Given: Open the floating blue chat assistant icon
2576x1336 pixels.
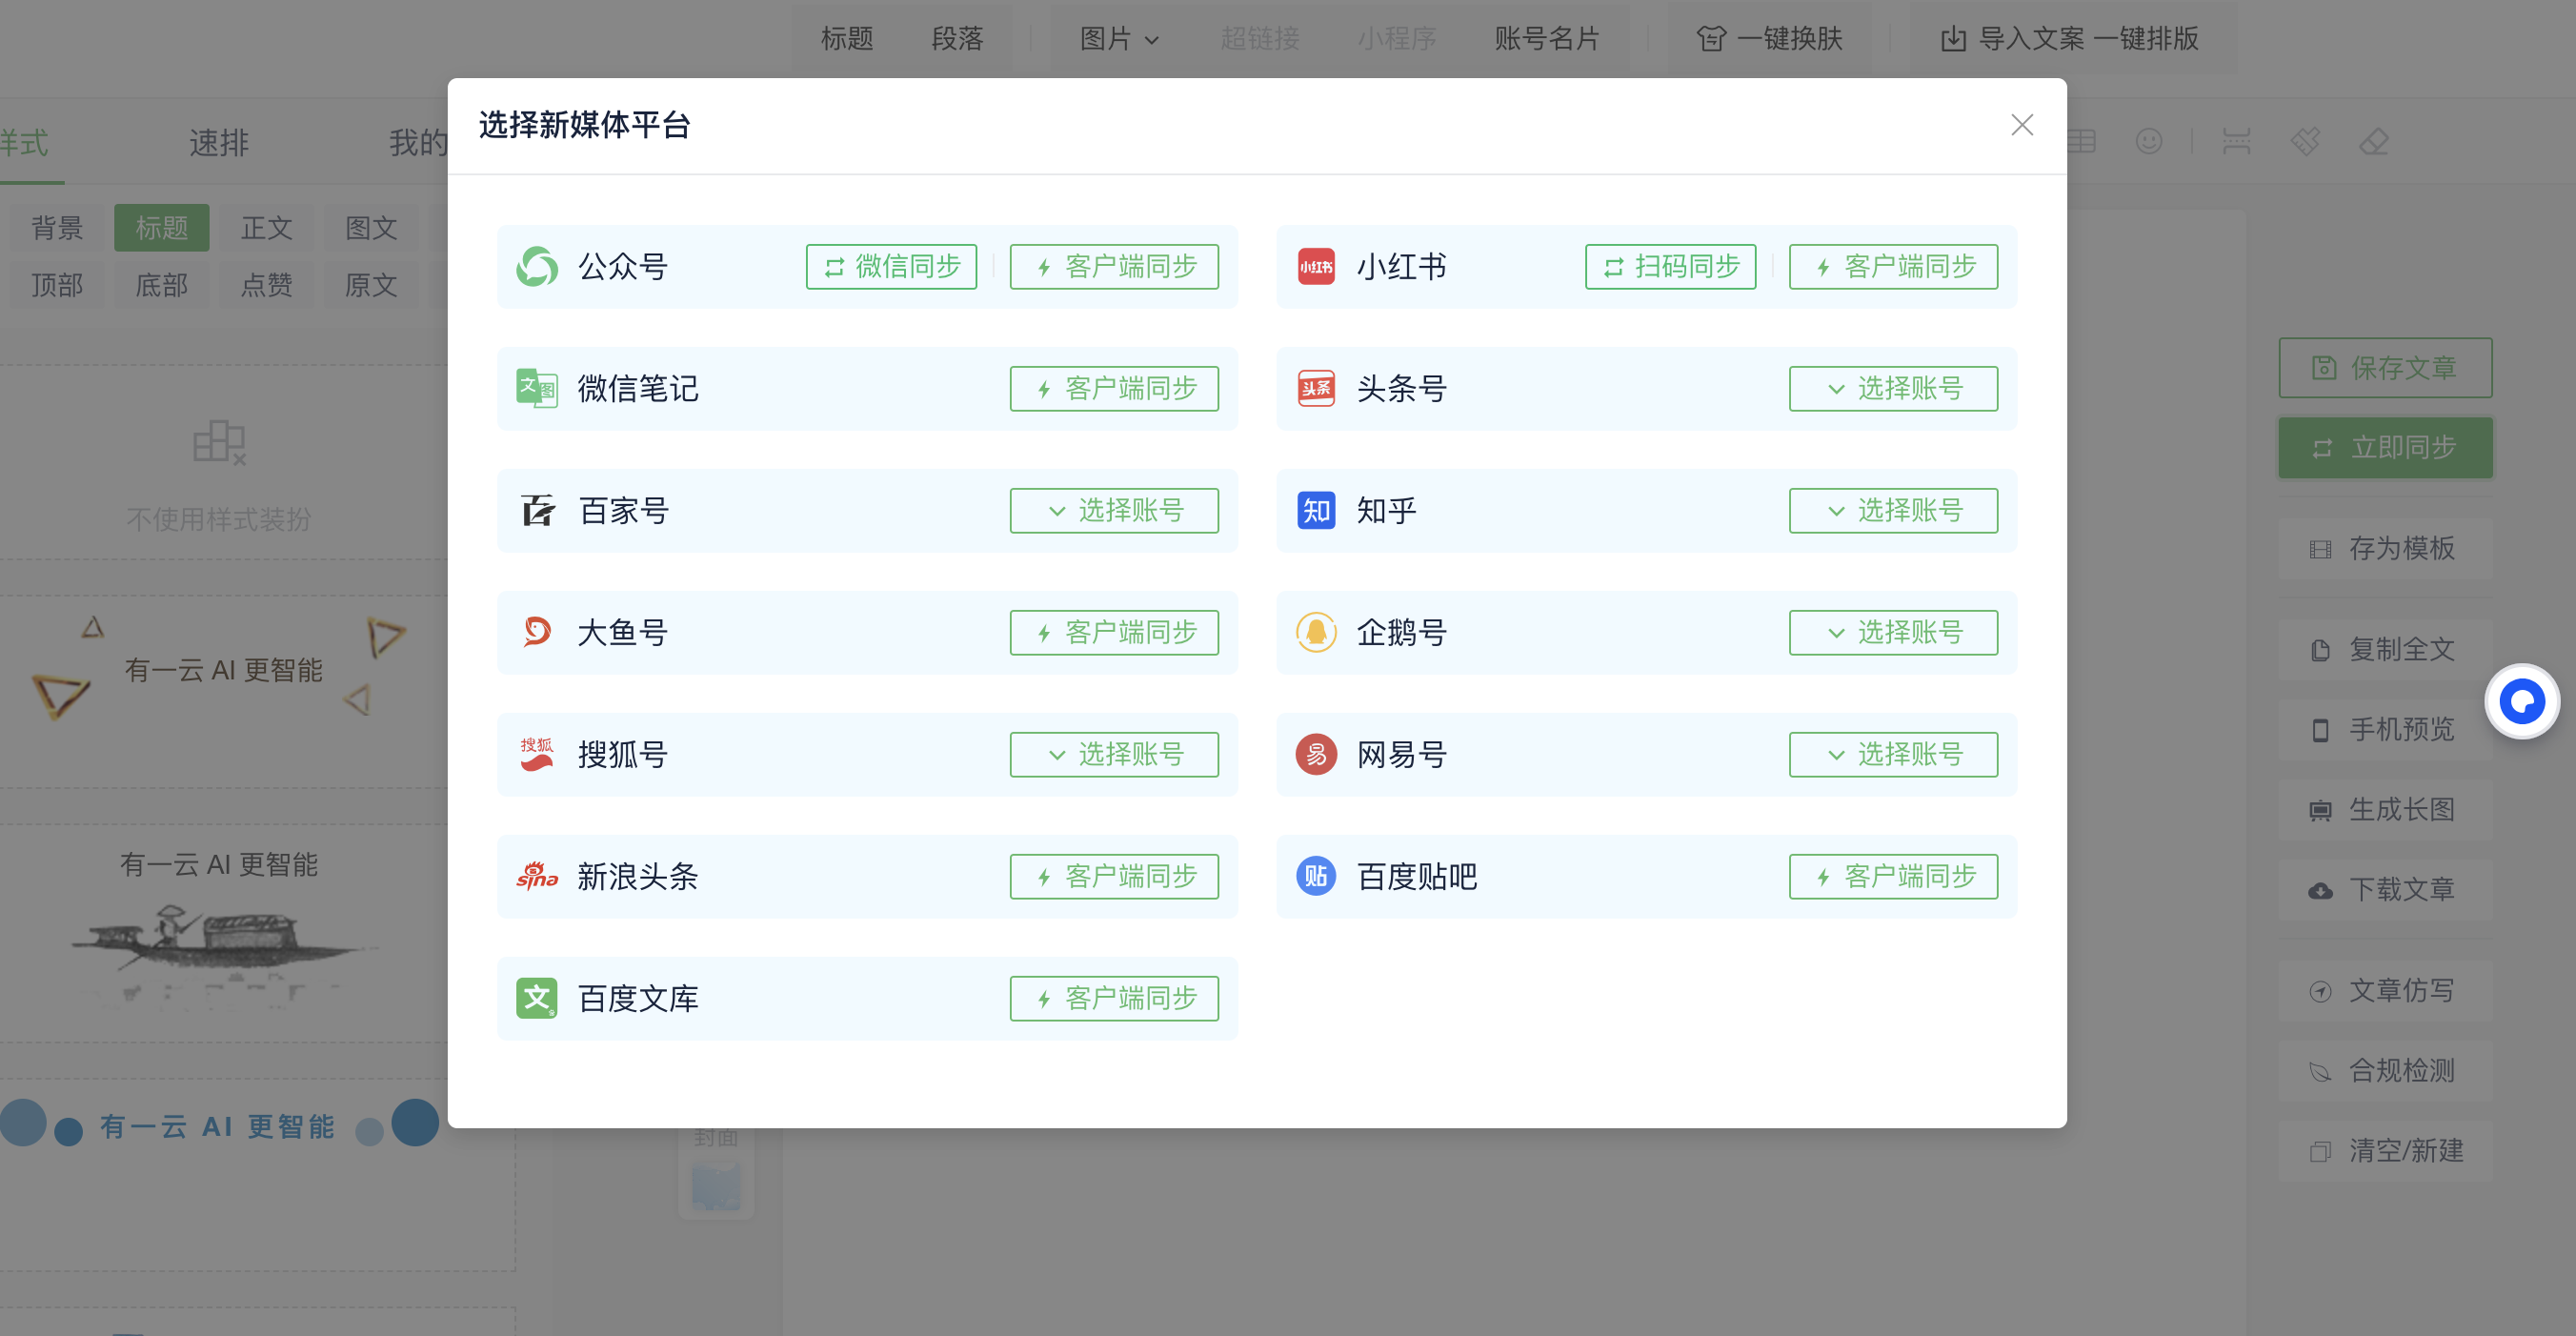Looking at the screenshot, I should tap(2521, 702).
